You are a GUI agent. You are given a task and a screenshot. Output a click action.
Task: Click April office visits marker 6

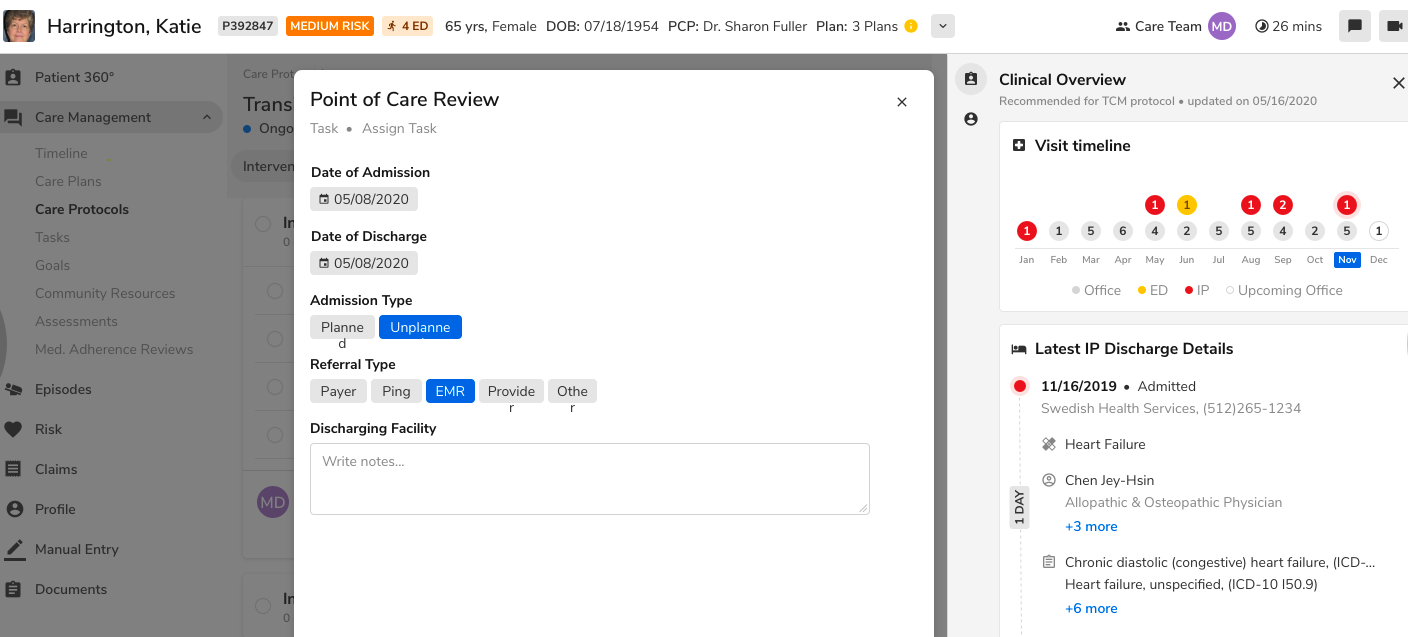(1123, 231)
